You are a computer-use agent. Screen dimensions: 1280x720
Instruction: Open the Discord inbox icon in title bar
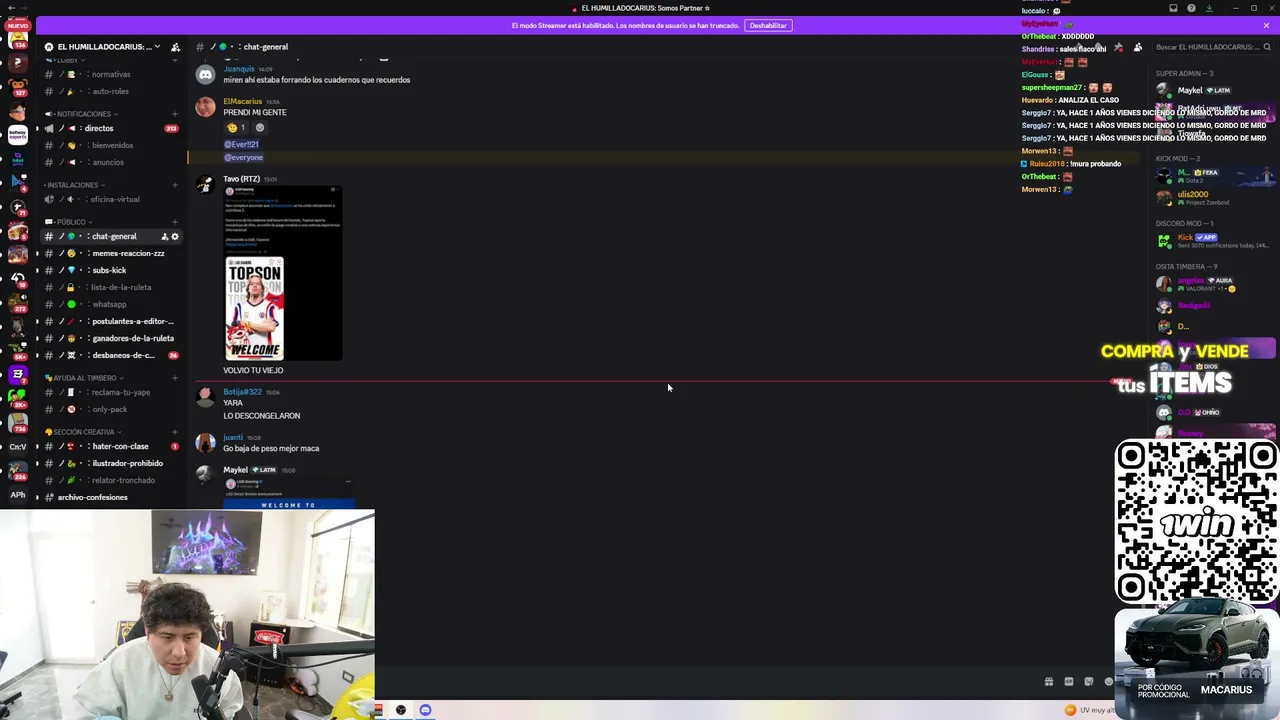click(1173, 8)
